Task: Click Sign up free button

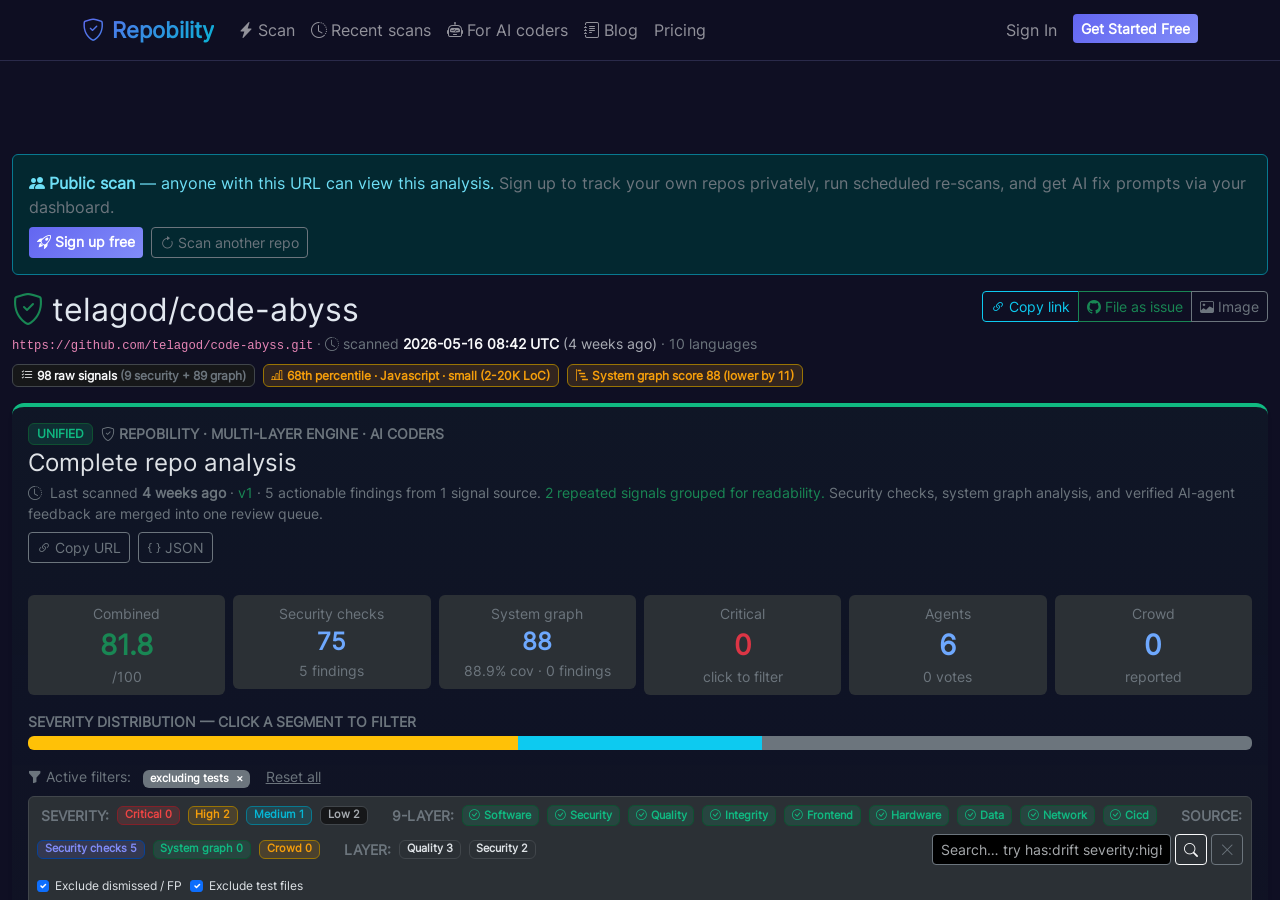Action: (x=86, y=242)
